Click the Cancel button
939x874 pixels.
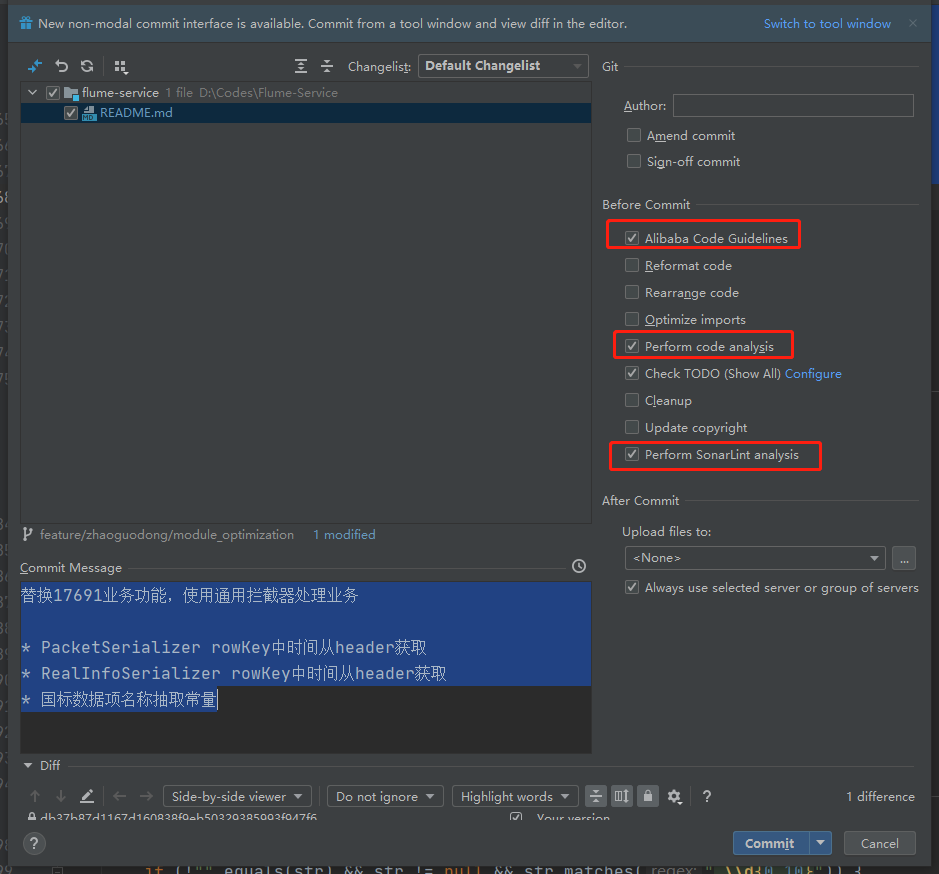tap(879, 843)
